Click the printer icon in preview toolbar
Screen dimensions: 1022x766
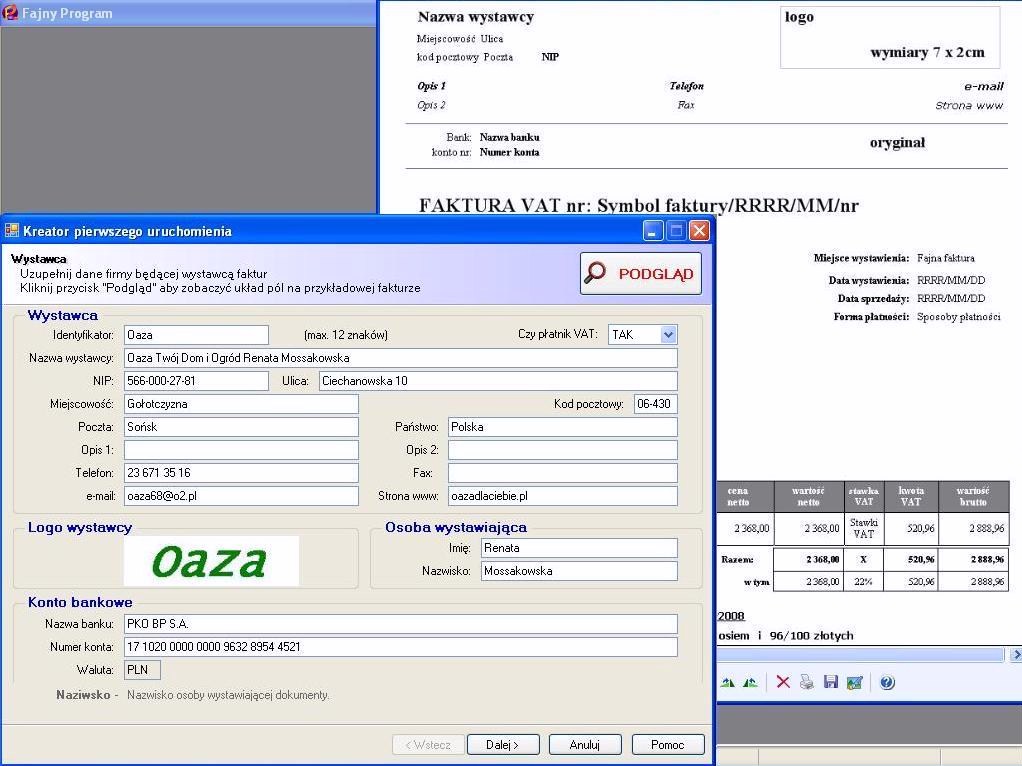(806, 682)
